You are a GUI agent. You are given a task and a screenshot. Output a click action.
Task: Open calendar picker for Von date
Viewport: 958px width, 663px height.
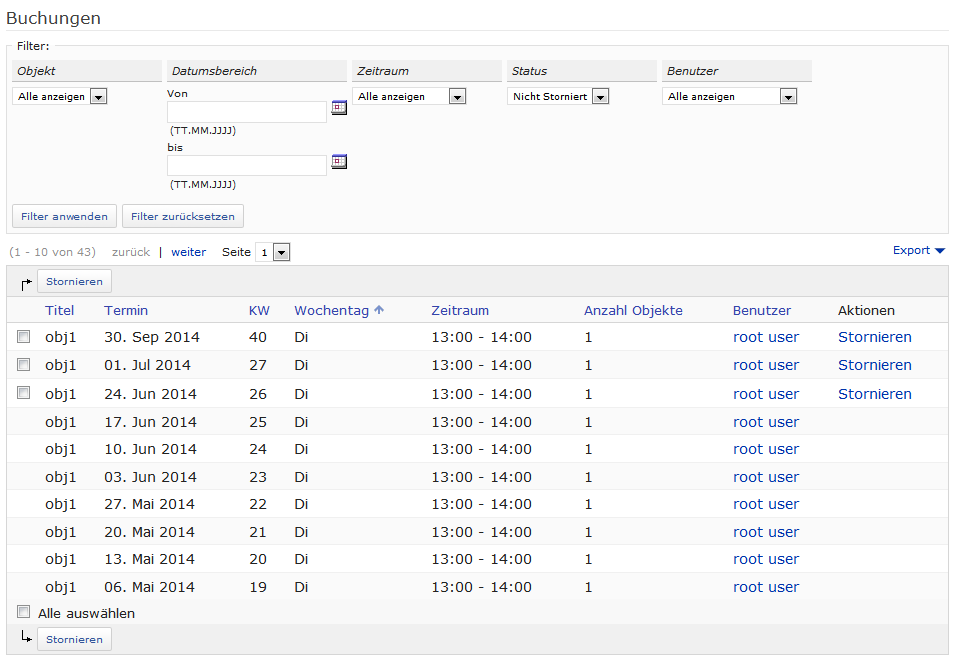338,108
